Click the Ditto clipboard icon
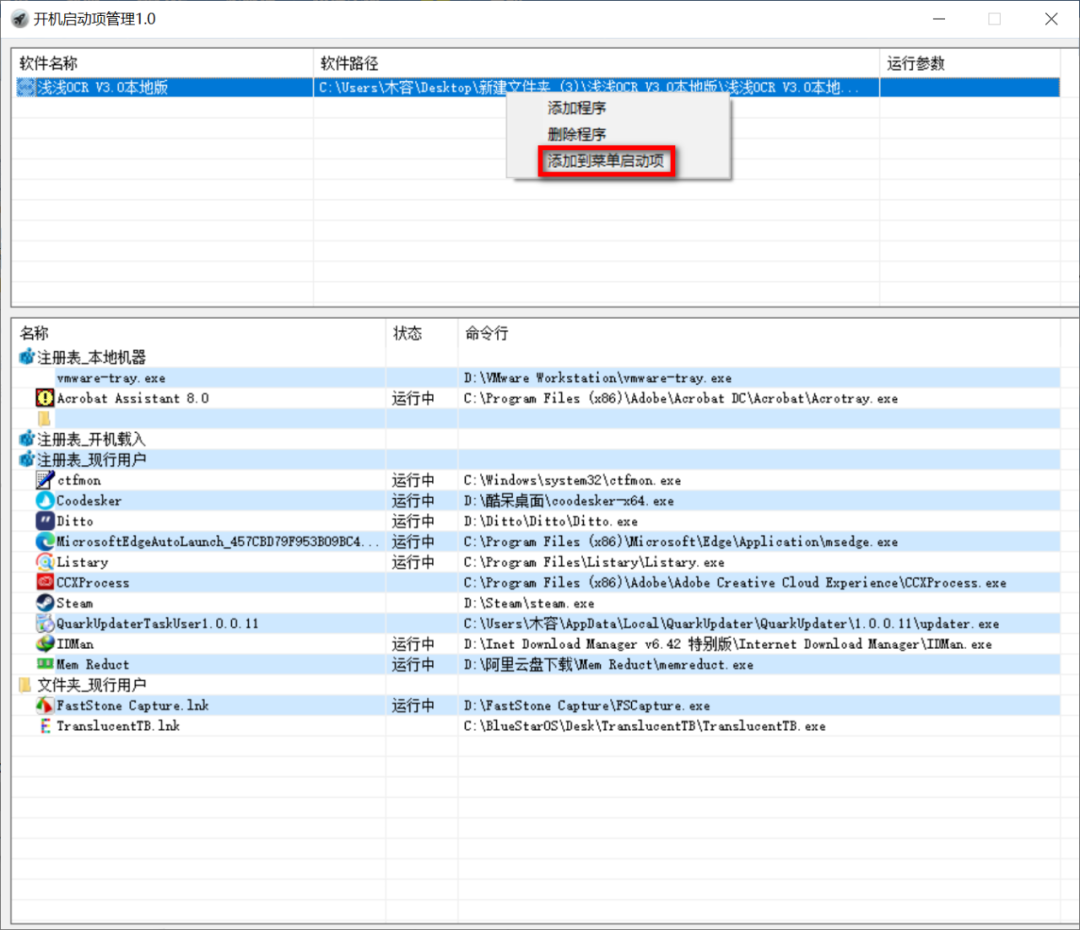 [45, 521]
